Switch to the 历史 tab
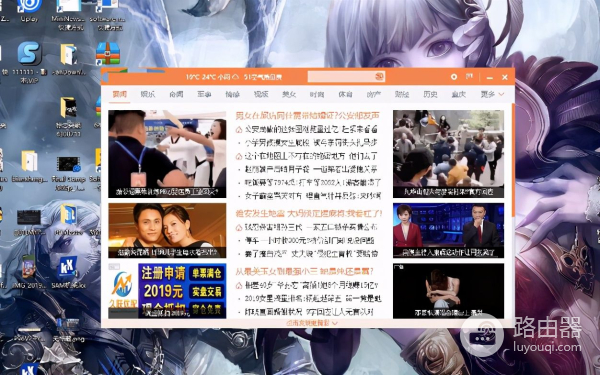Image resolution: width=600 pixels, height=375 pixels. (430, 94)
